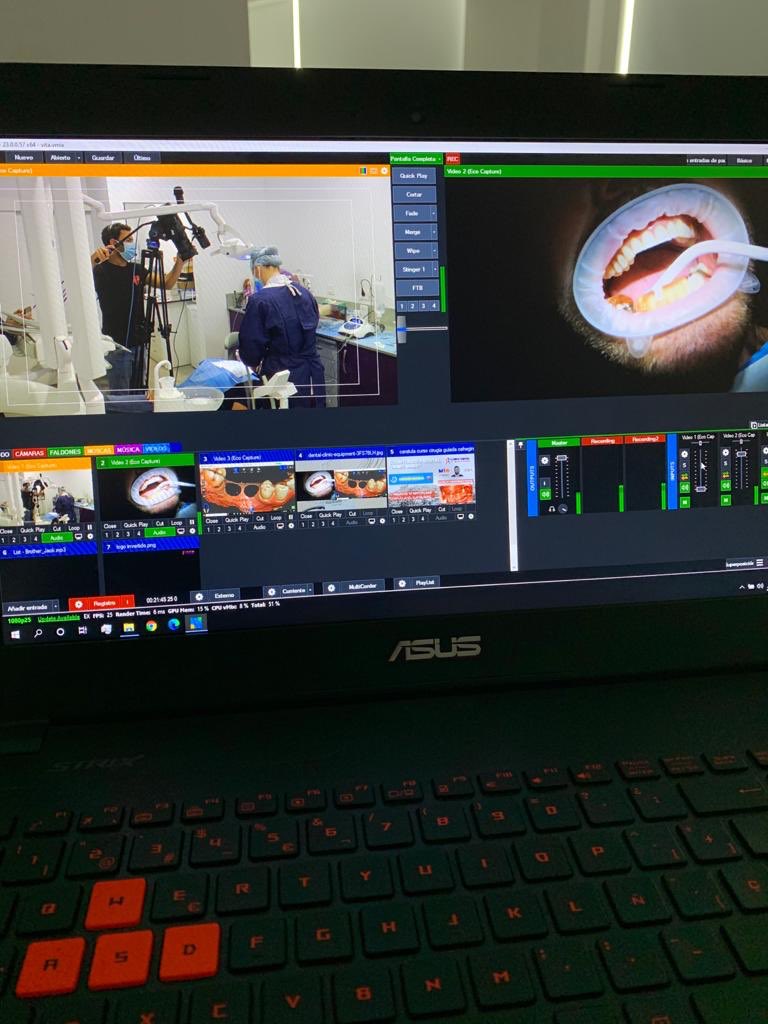Click monitor icon on input 2 Video 2

click(x=182, y=532)
